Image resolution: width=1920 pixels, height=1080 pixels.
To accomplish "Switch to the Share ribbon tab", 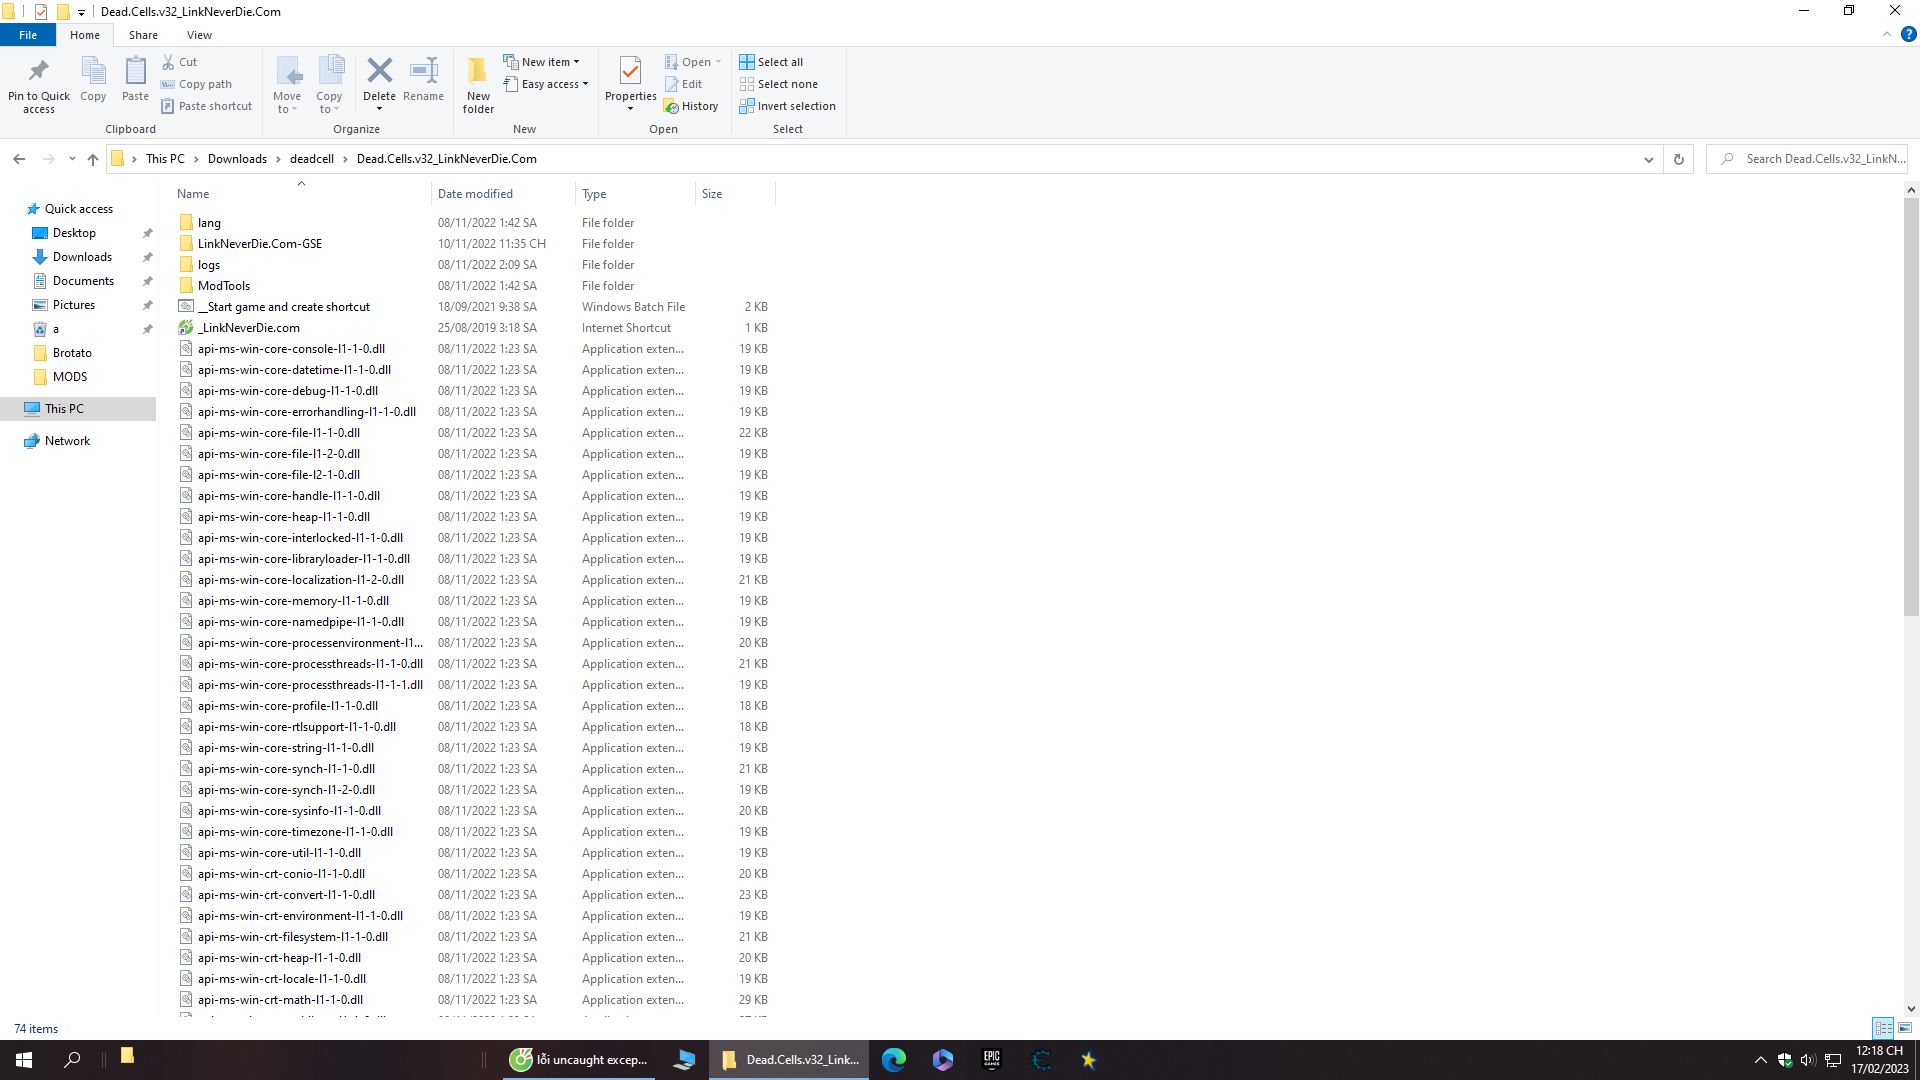I will (143, 35).
